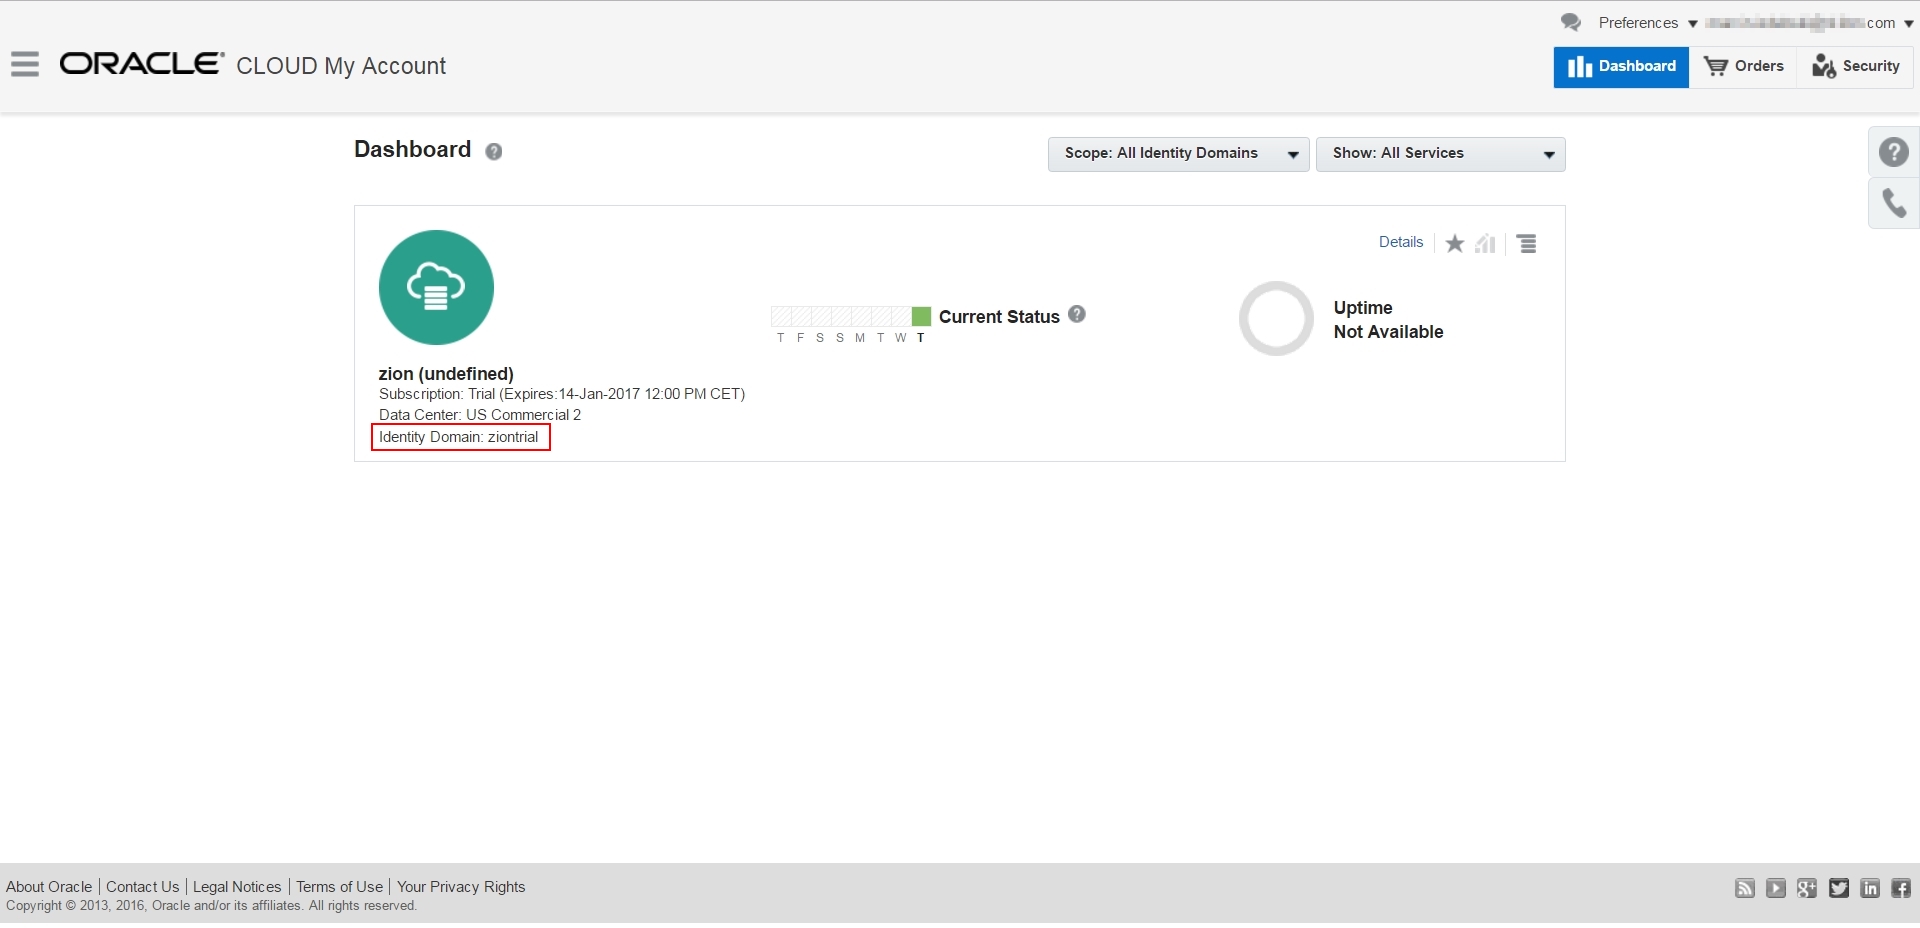Open the user account email dropdown
Image resolution: width=1920 pixels, height=928 pixels.
tap(1810, 23)
